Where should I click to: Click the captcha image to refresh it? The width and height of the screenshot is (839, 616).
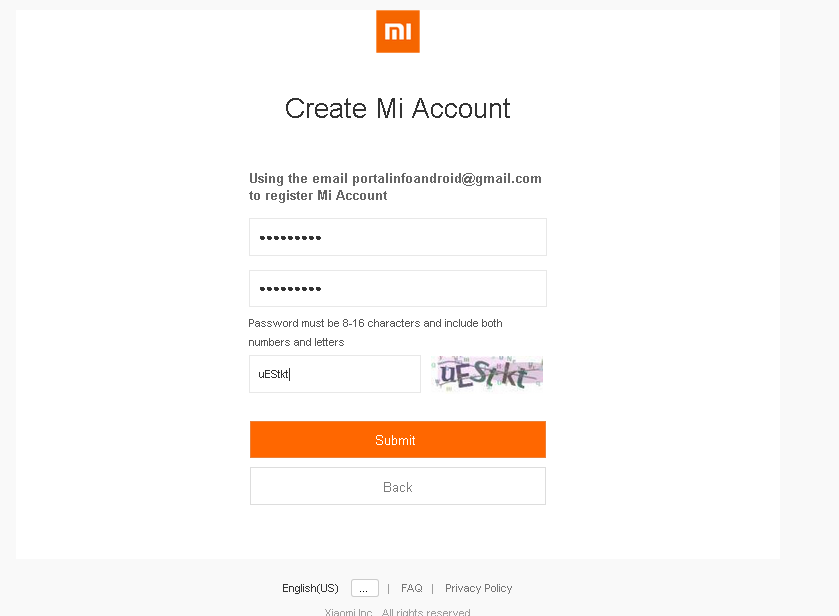[x=488, y=374]
